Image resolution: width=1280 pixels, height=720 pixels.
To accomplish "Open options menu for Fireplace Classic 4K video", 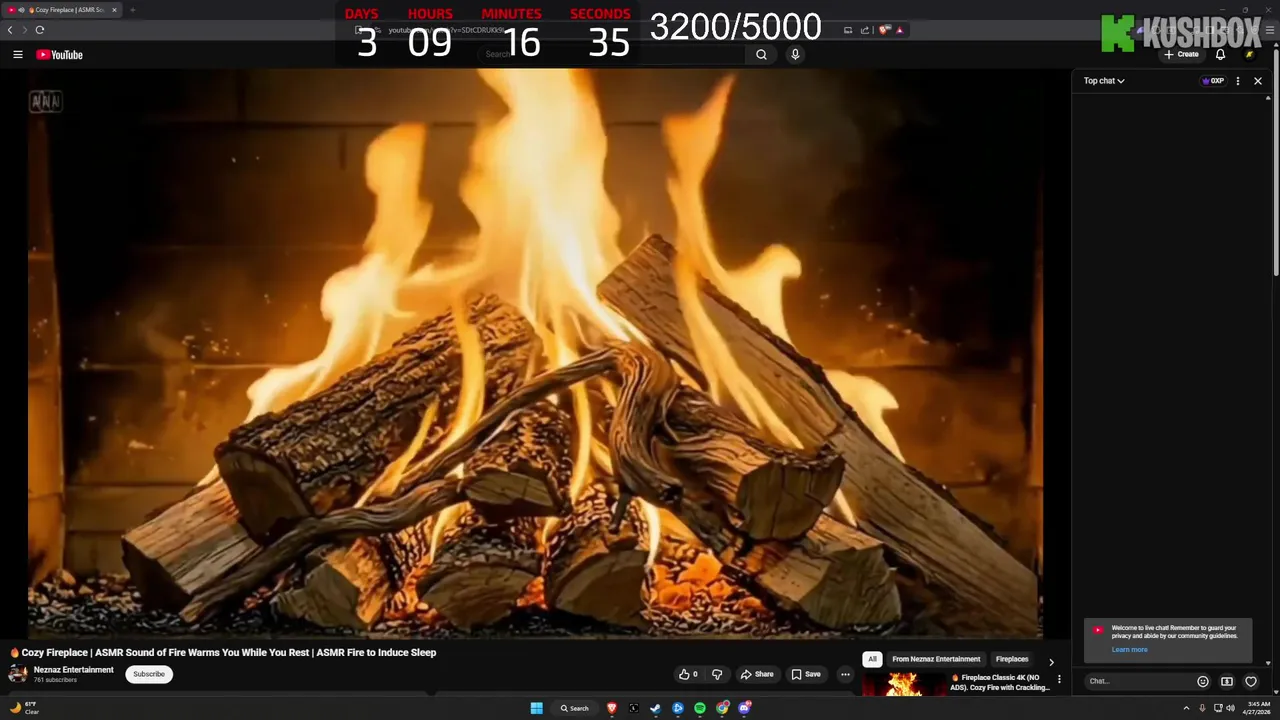I will pyautogui.click(x=1059, y=680).
